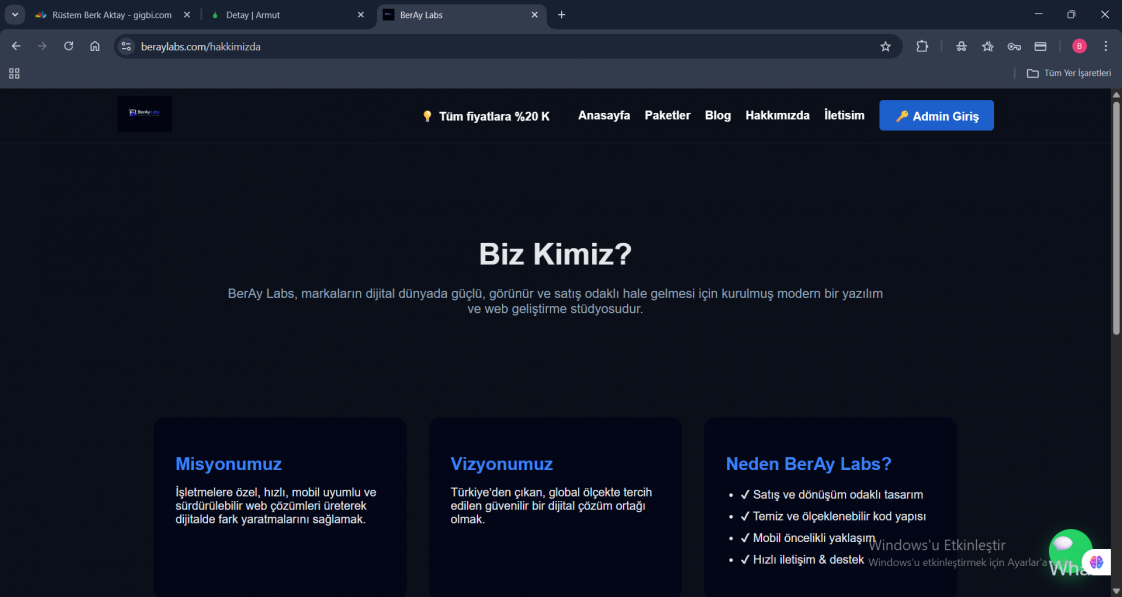This screenshot has width=1122, height=597.
Task: Open the tab search chevron
Action: coord(14,14)
